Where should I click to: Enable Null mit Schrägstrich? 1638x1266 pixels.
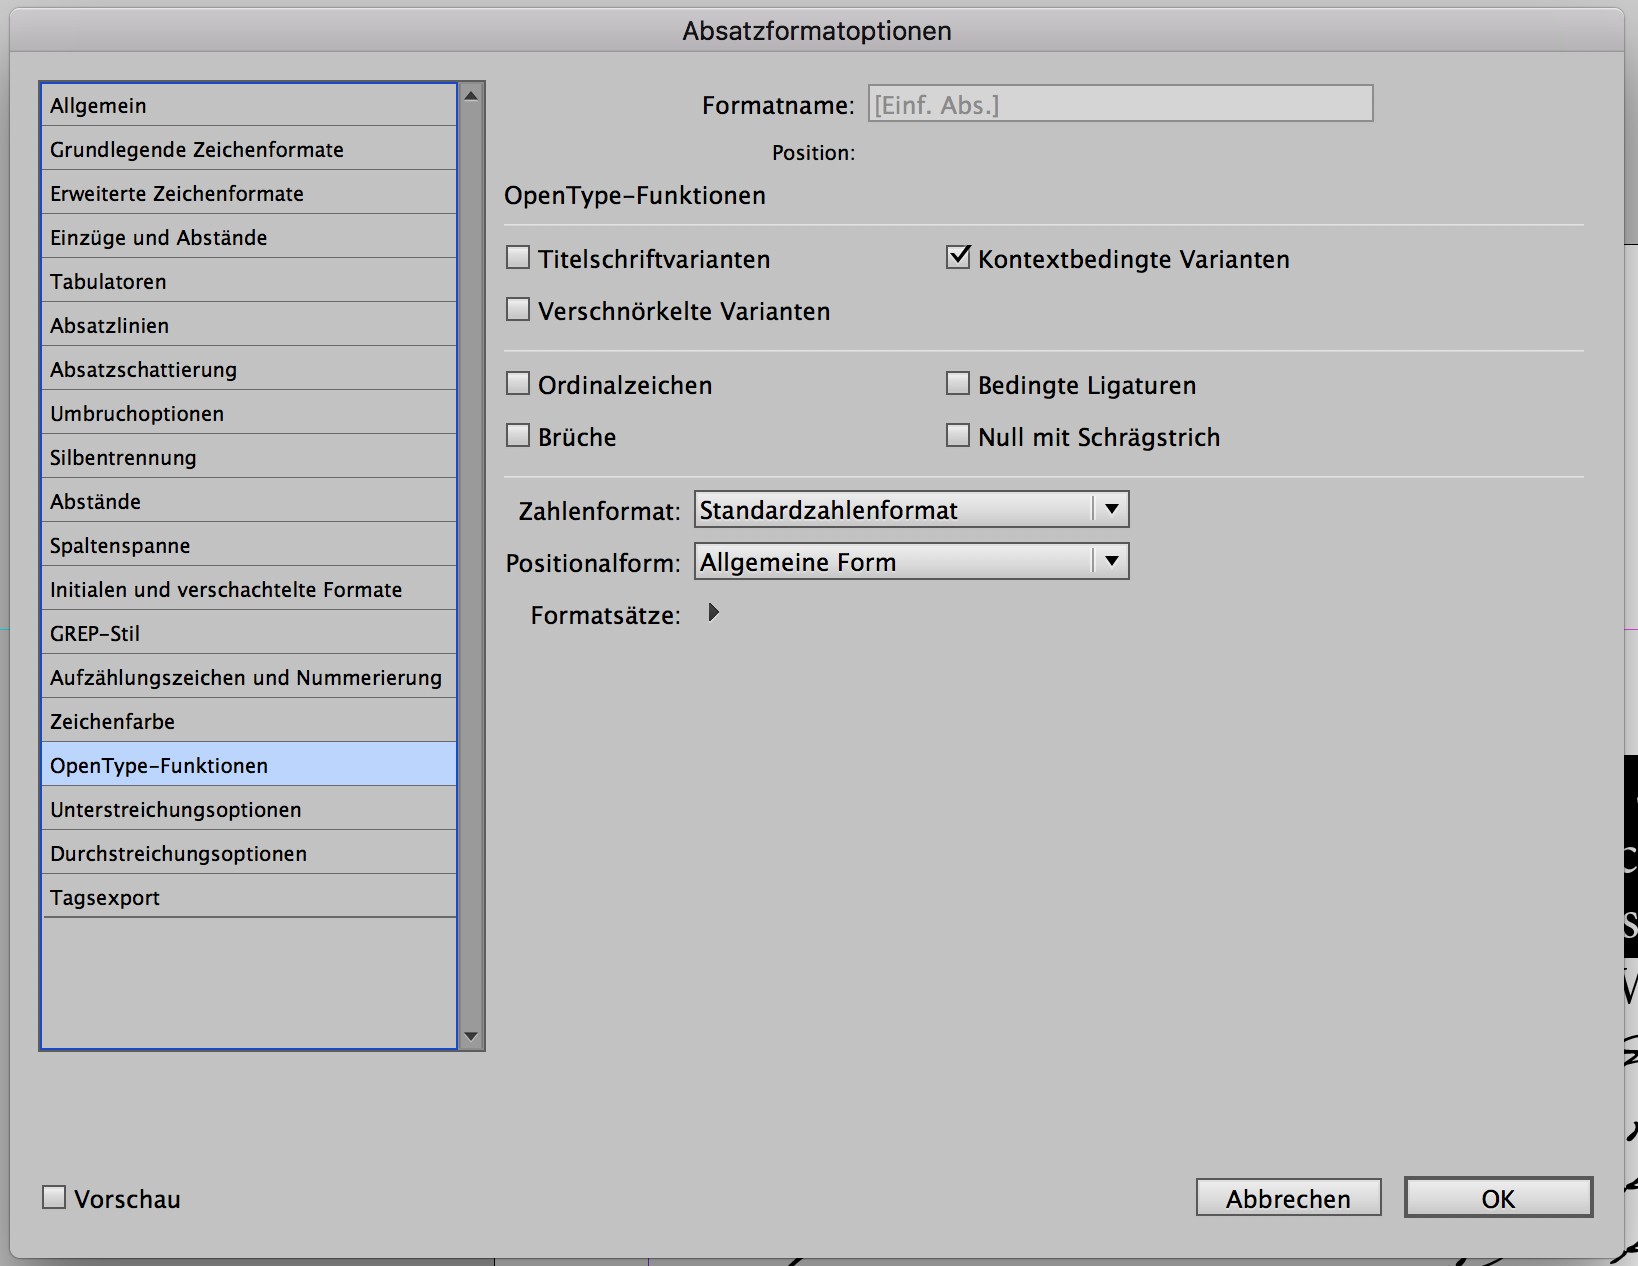click(958, 436)
